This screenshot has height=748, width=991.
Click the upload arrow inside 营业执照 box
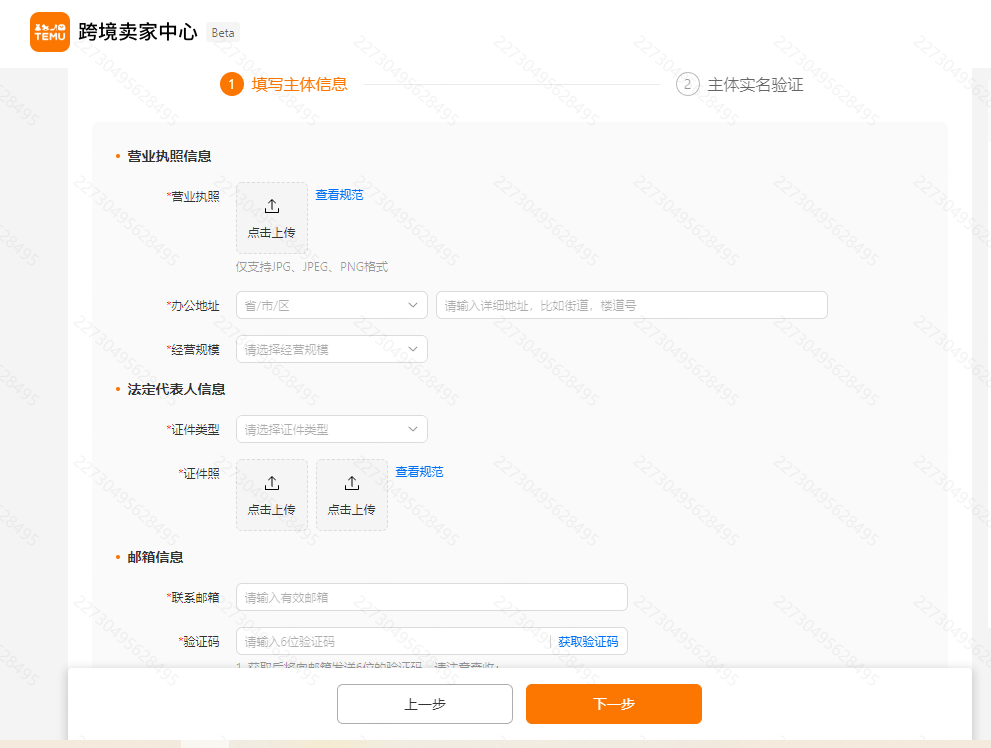point(271,206)
